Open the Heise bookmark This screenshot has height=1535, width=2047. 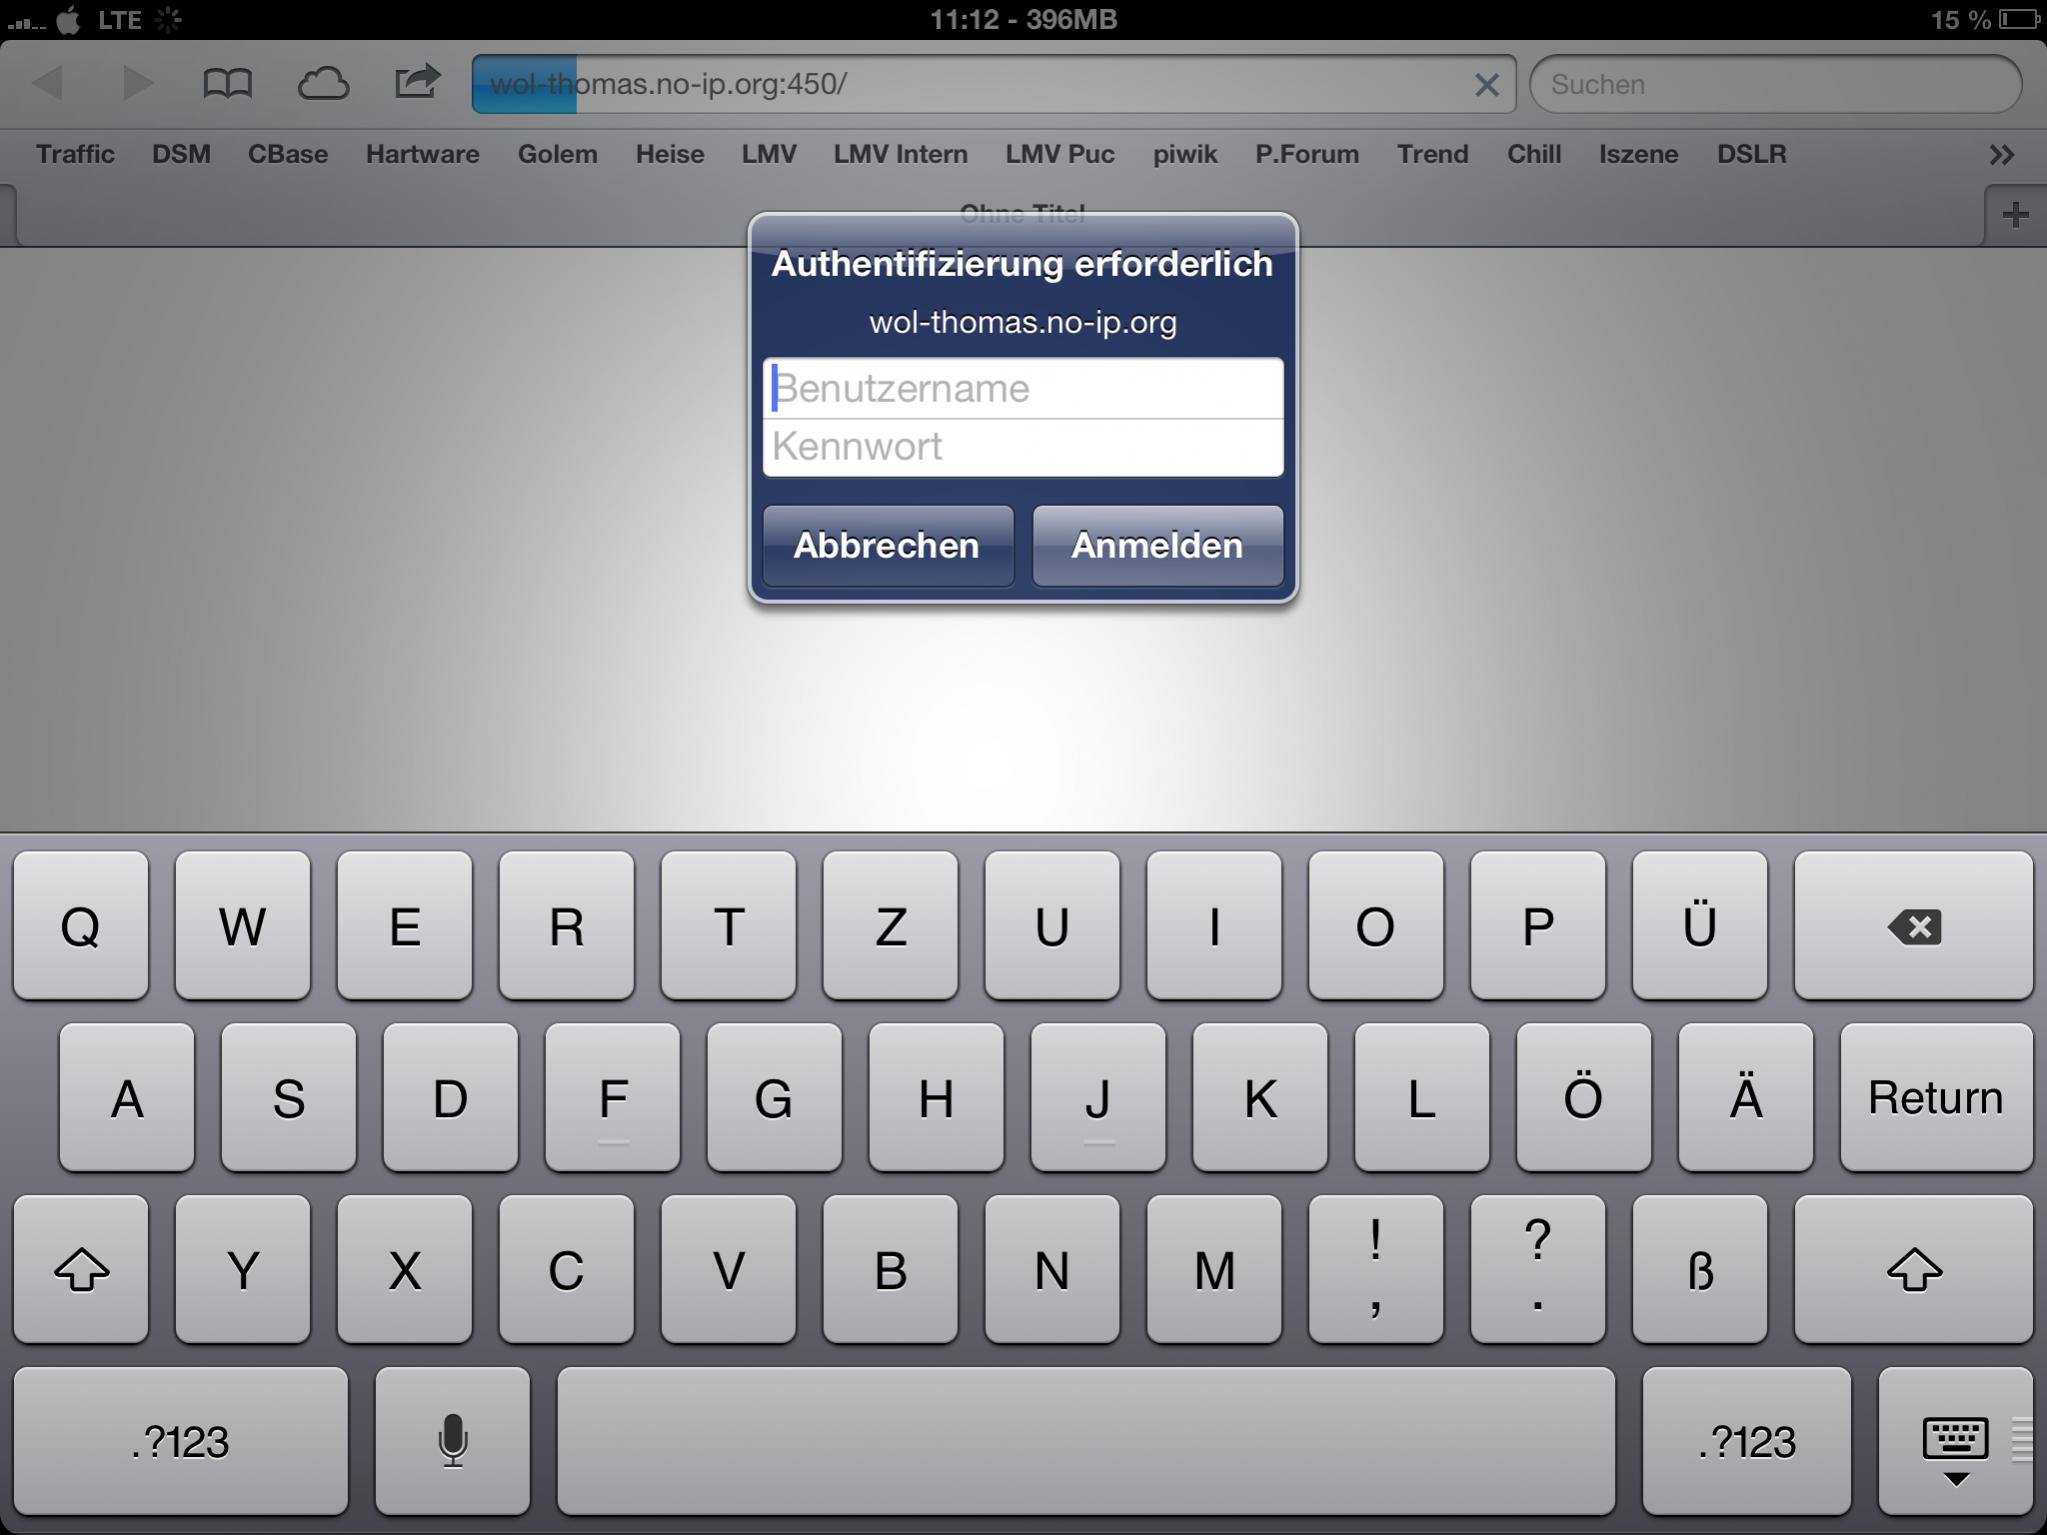pyautogui.click(x=669, y=155)
